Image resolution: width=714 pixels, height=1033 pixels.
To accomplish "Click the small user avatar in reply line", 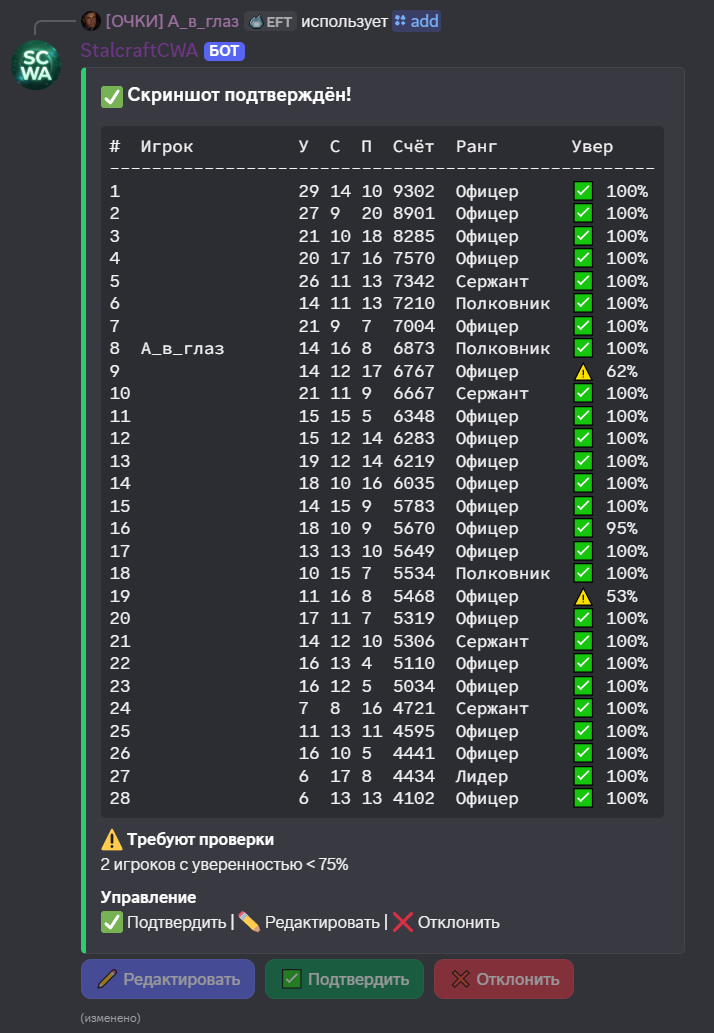I will pyautogui.click(x=90, y=21).
